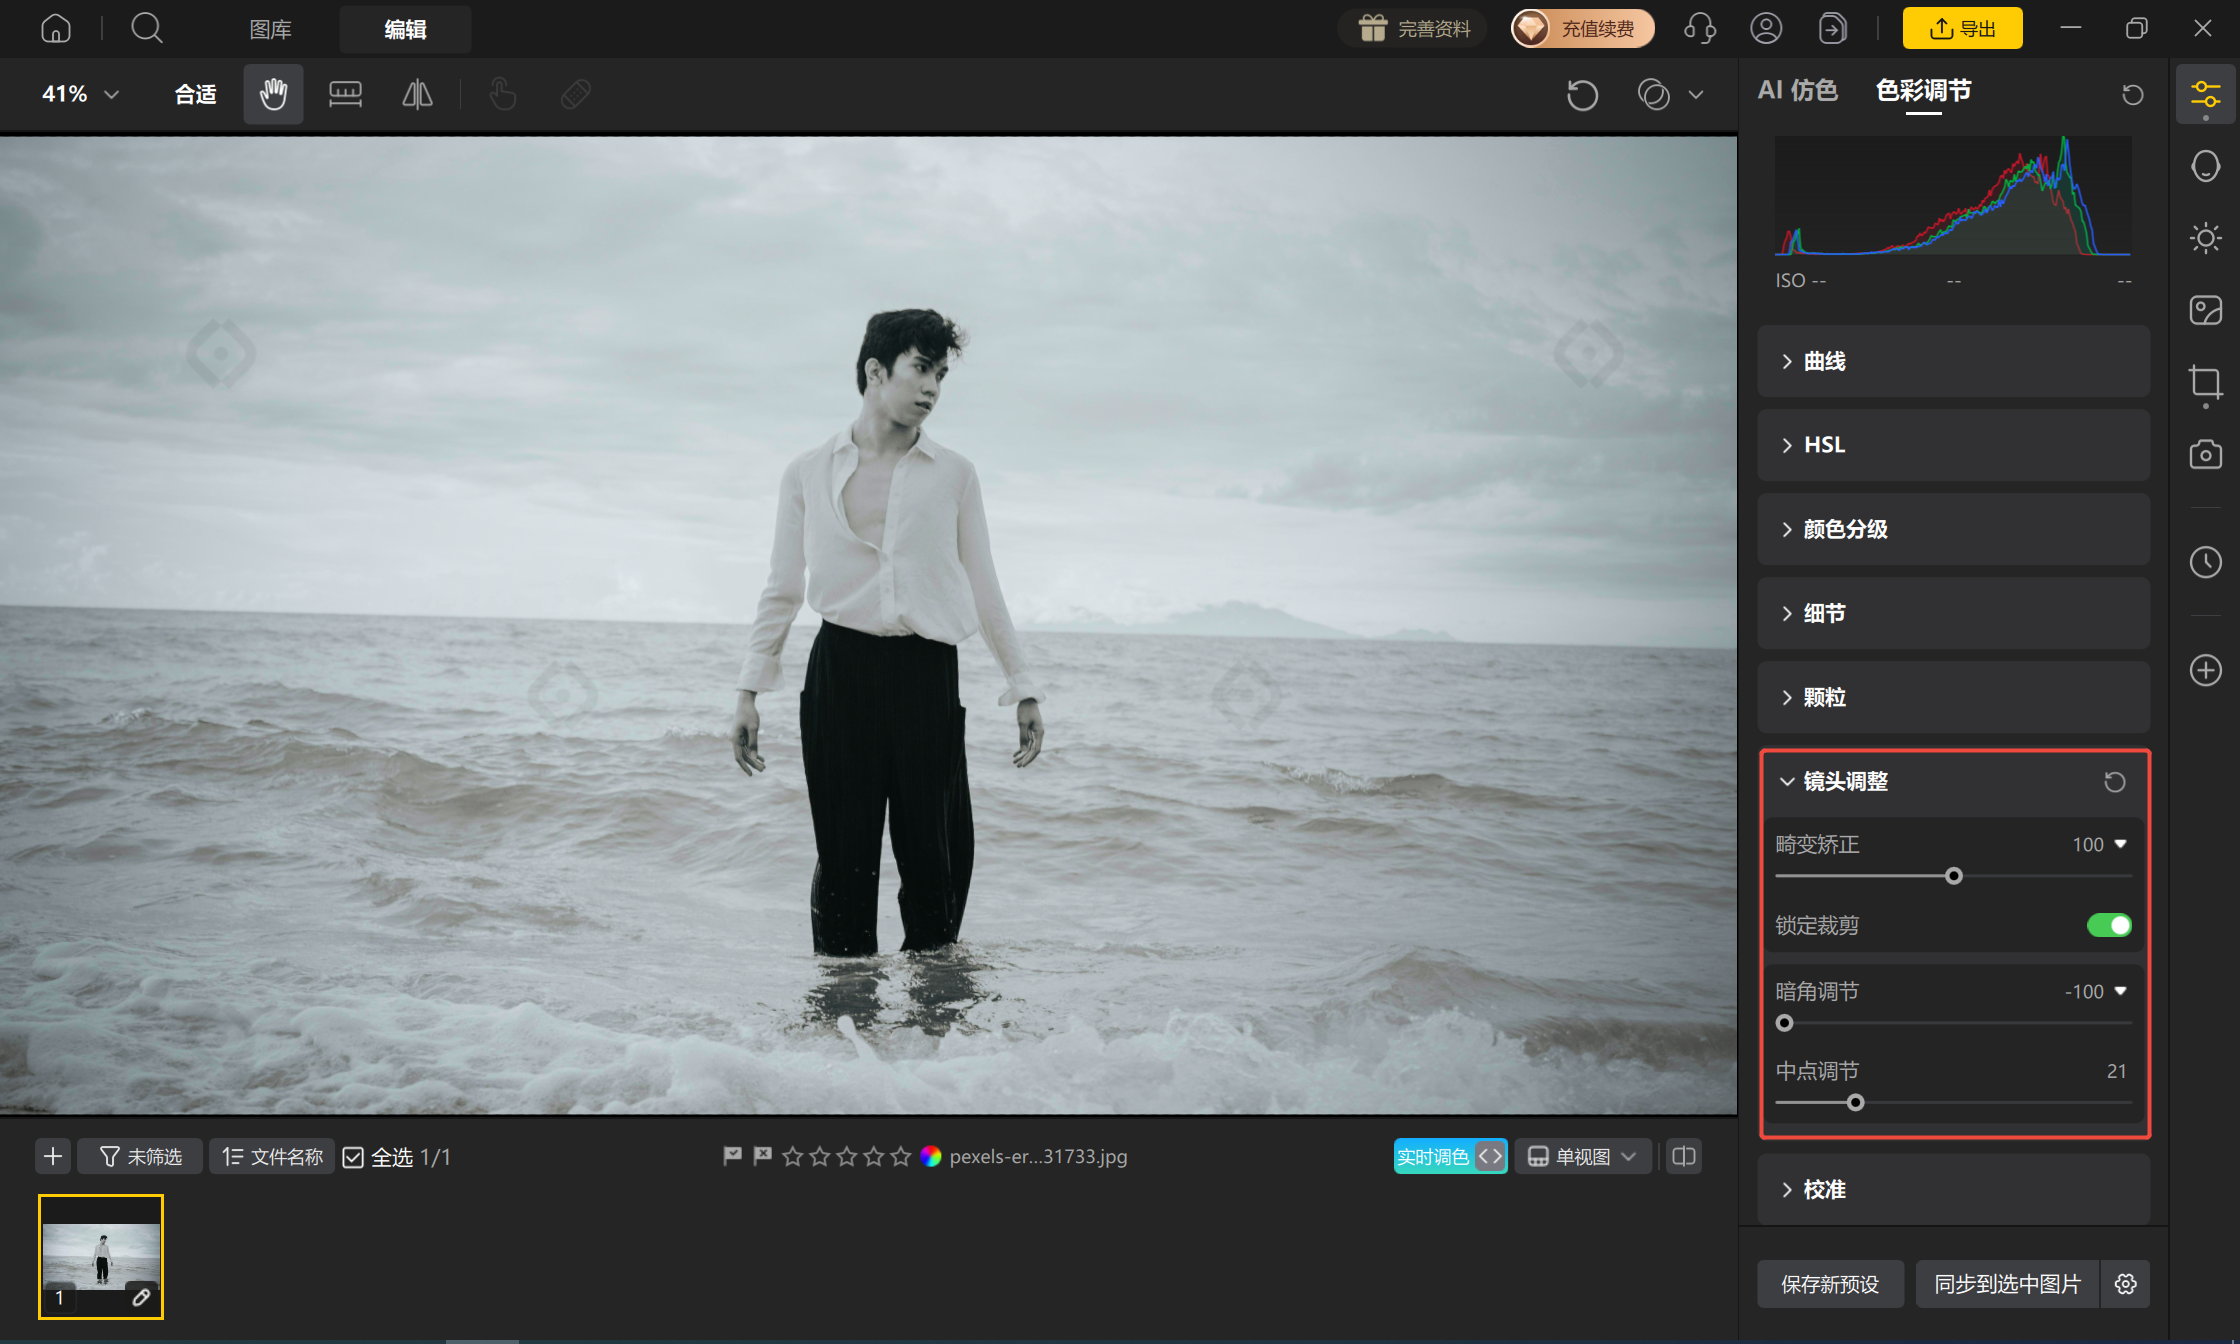The image size is (2240, 1344).
Task: Toggle the reject flag icon
Action: (x=763, y=1156)
